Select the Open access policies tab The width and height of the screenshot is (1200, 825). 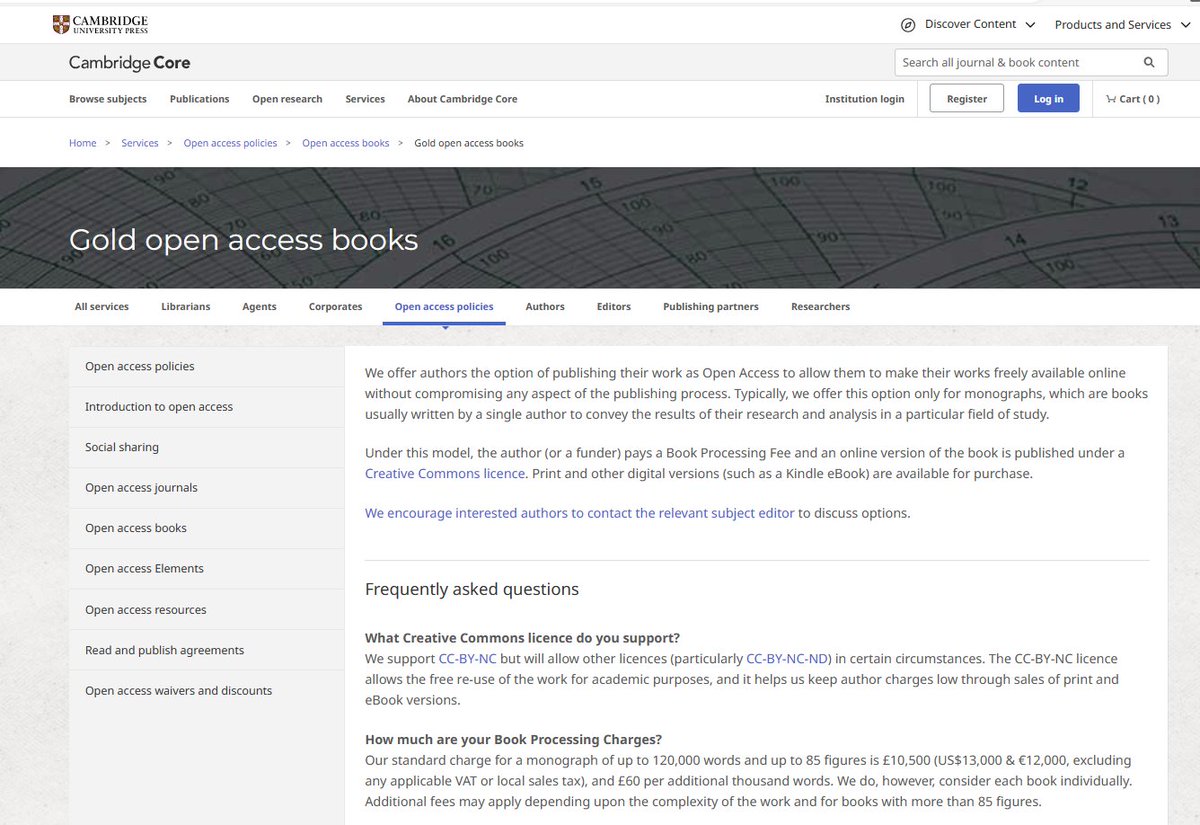click(444, 307)
